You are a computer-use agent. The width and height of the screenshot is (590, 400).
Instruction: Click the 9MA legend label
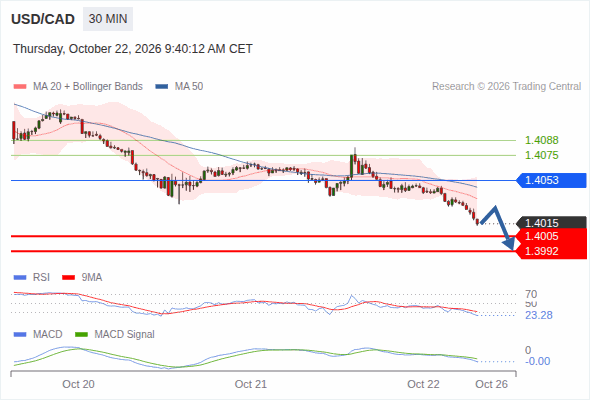[92, 278]
